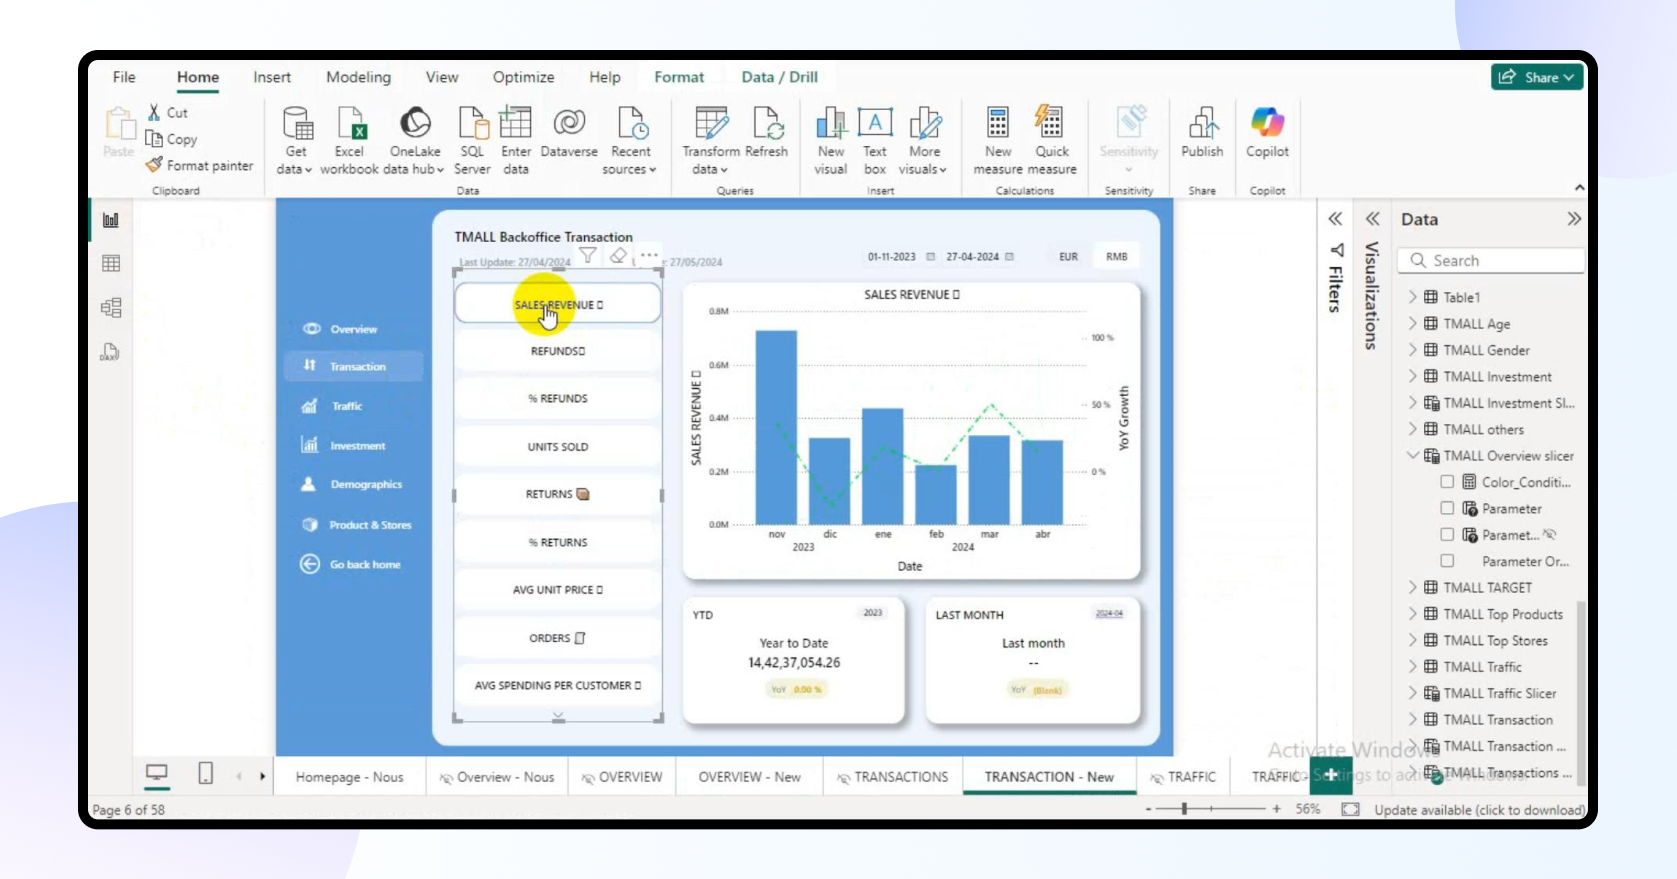
Task: Open the Get data source menu
Action: [296, 140]
